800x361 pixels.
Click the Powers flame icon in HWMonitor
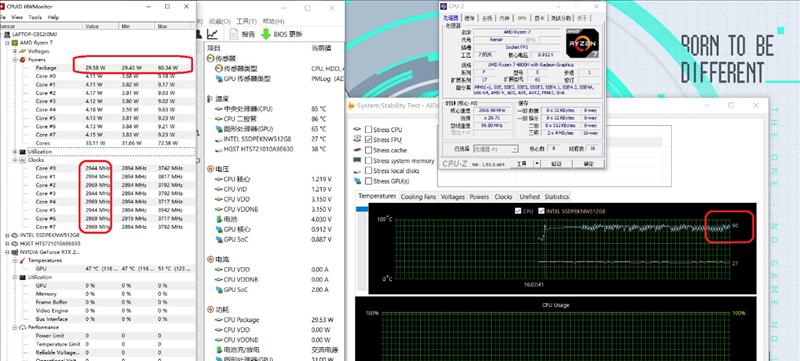tap(22, 59)
